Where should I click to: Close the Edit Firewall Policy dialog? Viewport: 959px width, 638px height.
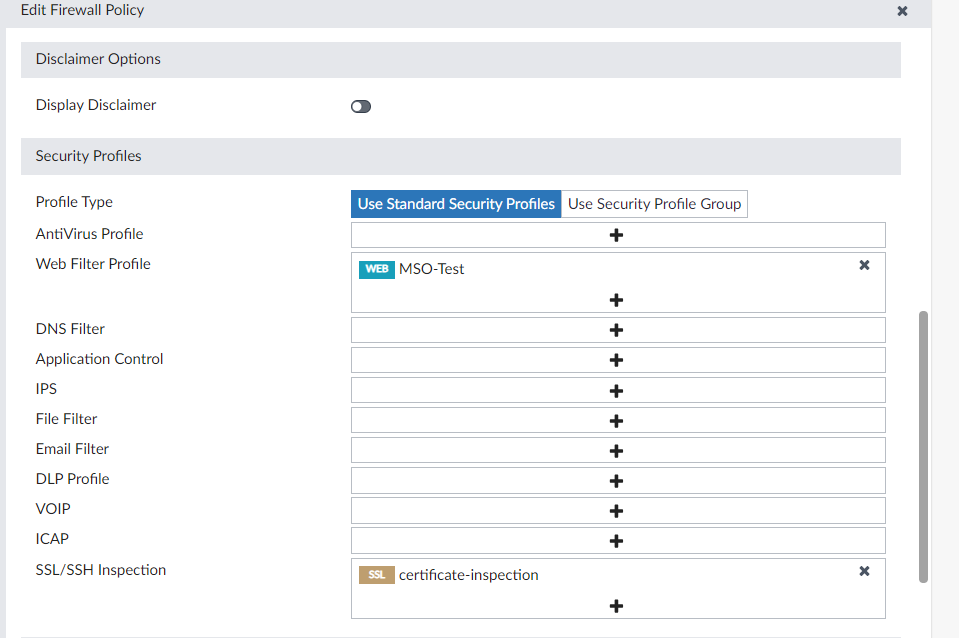tap(902, 11)
